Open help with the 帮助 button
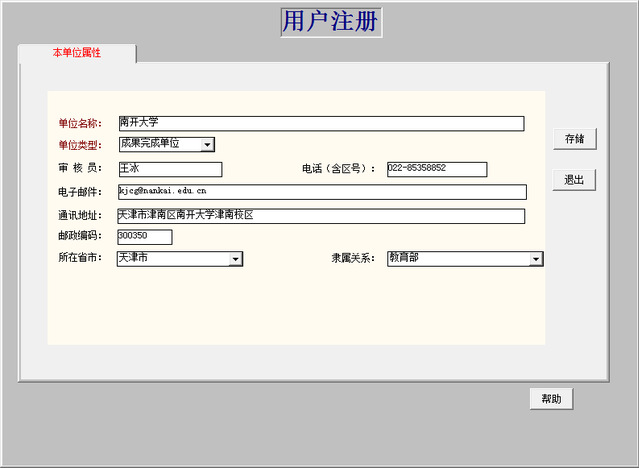 pos(551,399)
